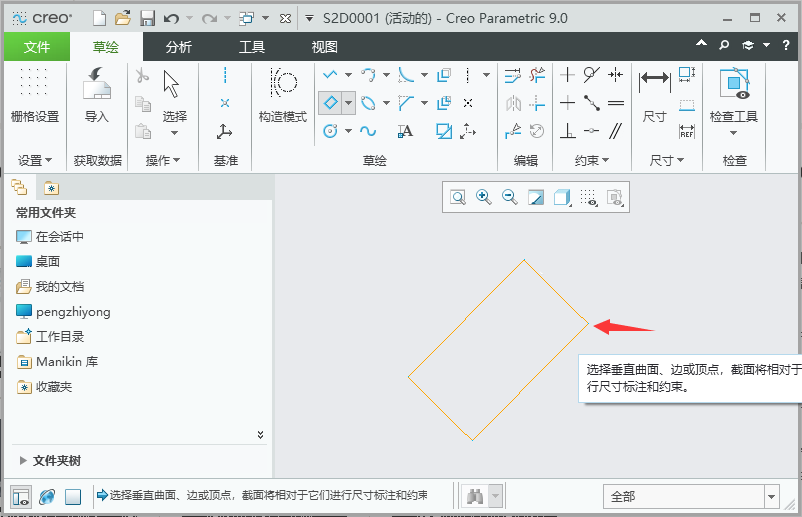Click Save in the quick access toolbar

147,19
